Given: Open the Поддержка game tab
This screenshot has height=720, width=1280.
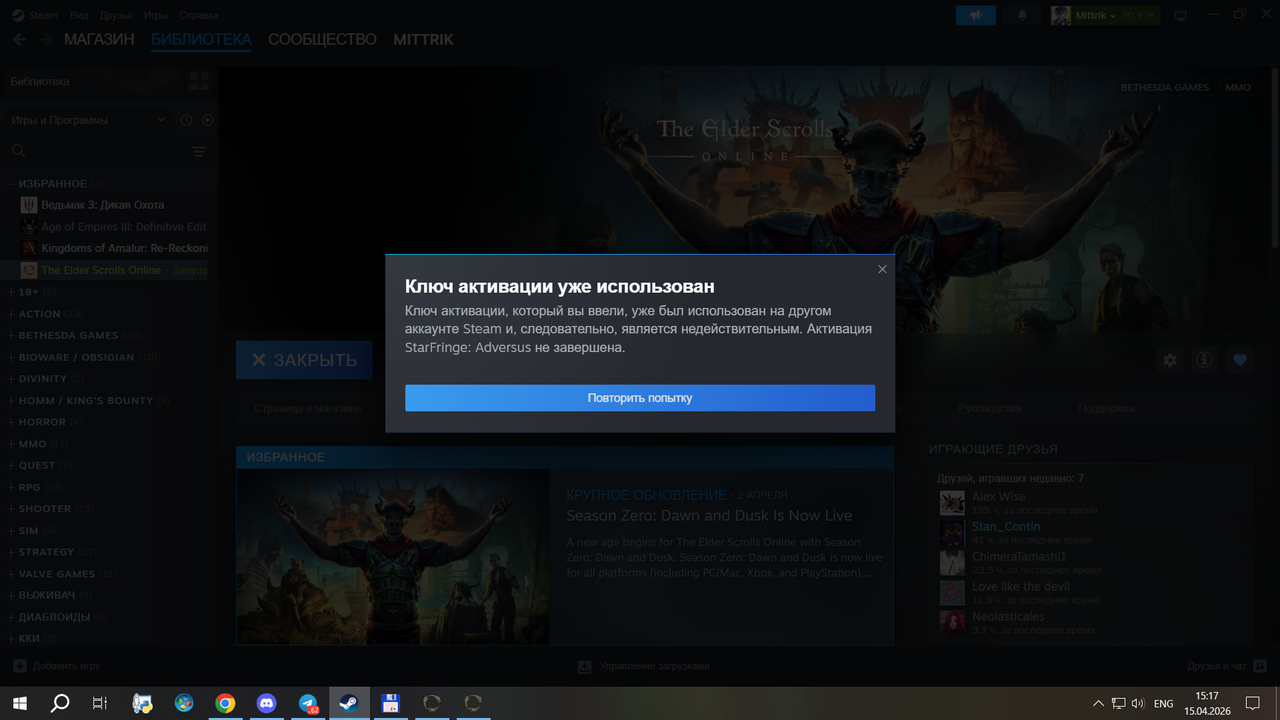Looking at the screenshot, I should tap(1106, 408).
